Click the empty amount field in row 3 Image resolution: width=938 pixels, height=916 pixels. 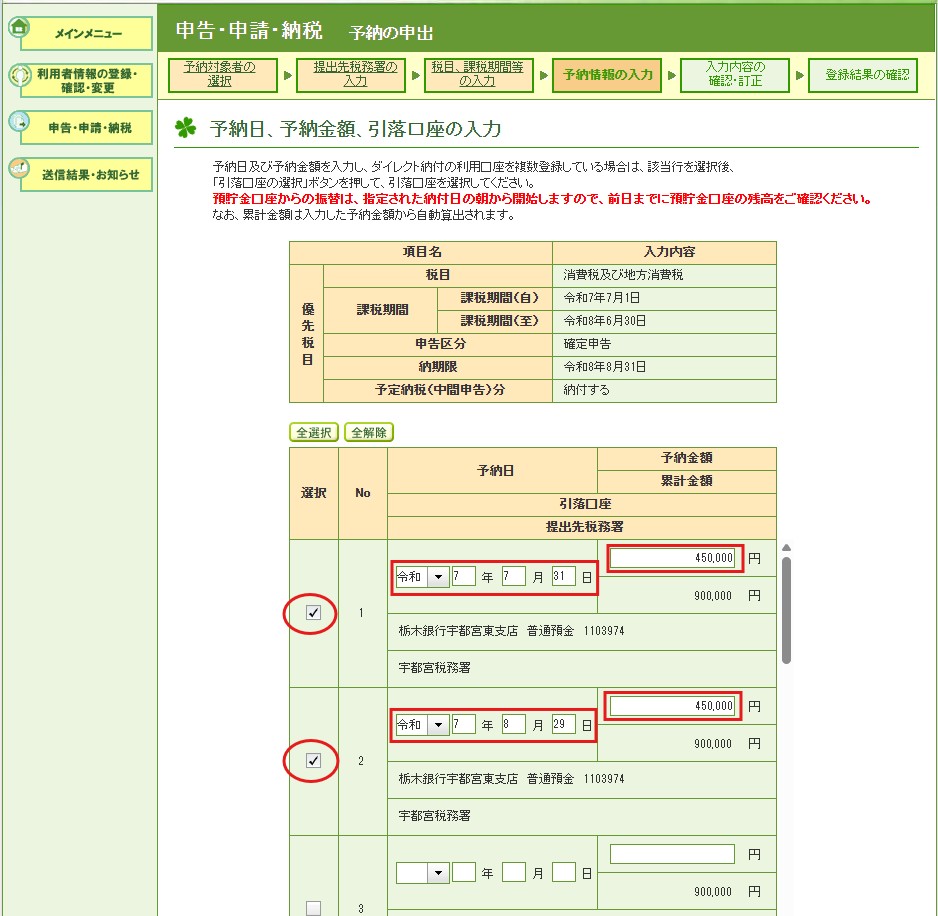[672, 854]
